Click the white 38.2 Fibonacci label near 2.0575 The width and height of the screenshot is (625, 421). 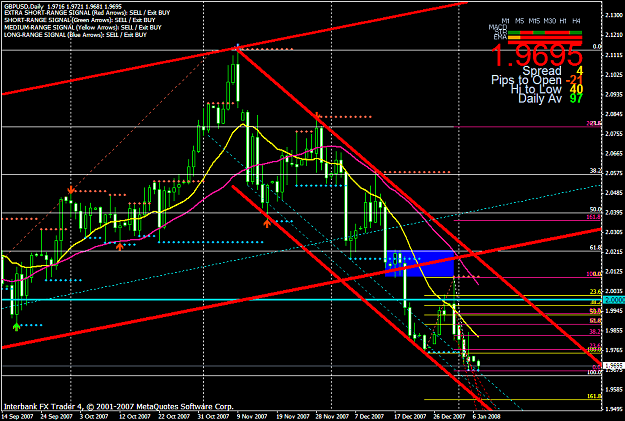click(x=596, y=171)
